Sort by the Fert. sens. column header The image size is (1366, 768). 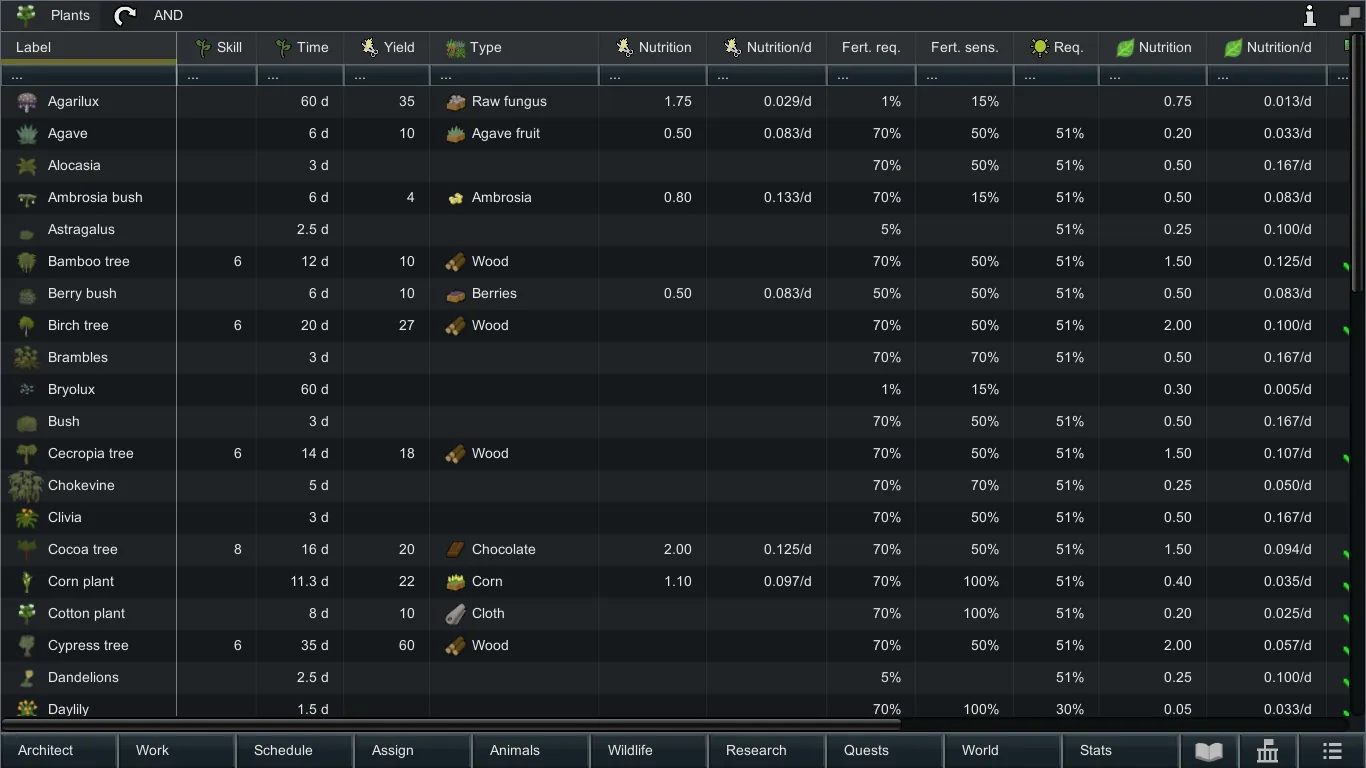click(x=964, y=47)
